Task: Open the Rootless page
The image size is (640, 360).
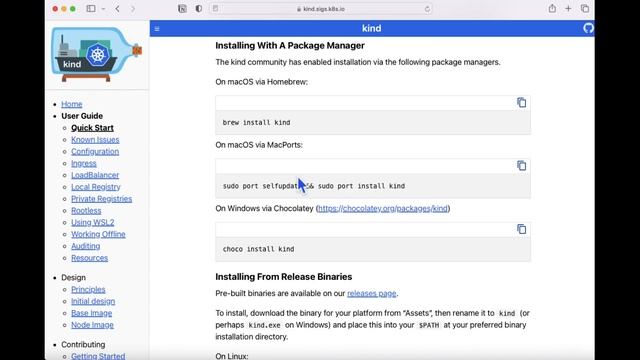Action: pyautogui.click(x=86, y=211)
